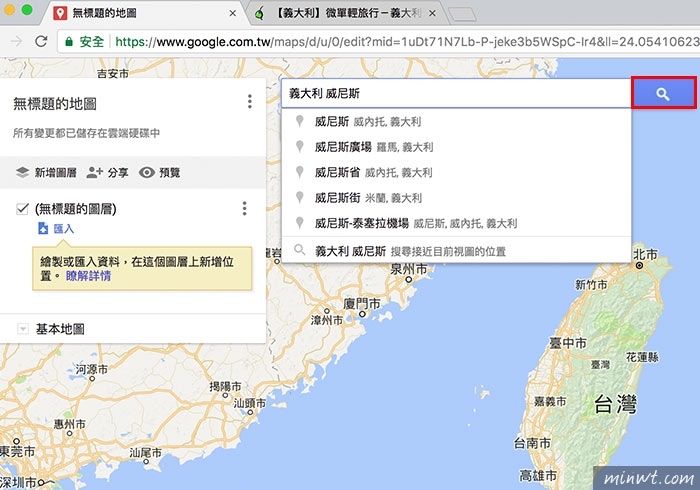The height and width of the screenshot is (490, 700).
Task: Click the 分享 share icon
Action: coord(95,172)
